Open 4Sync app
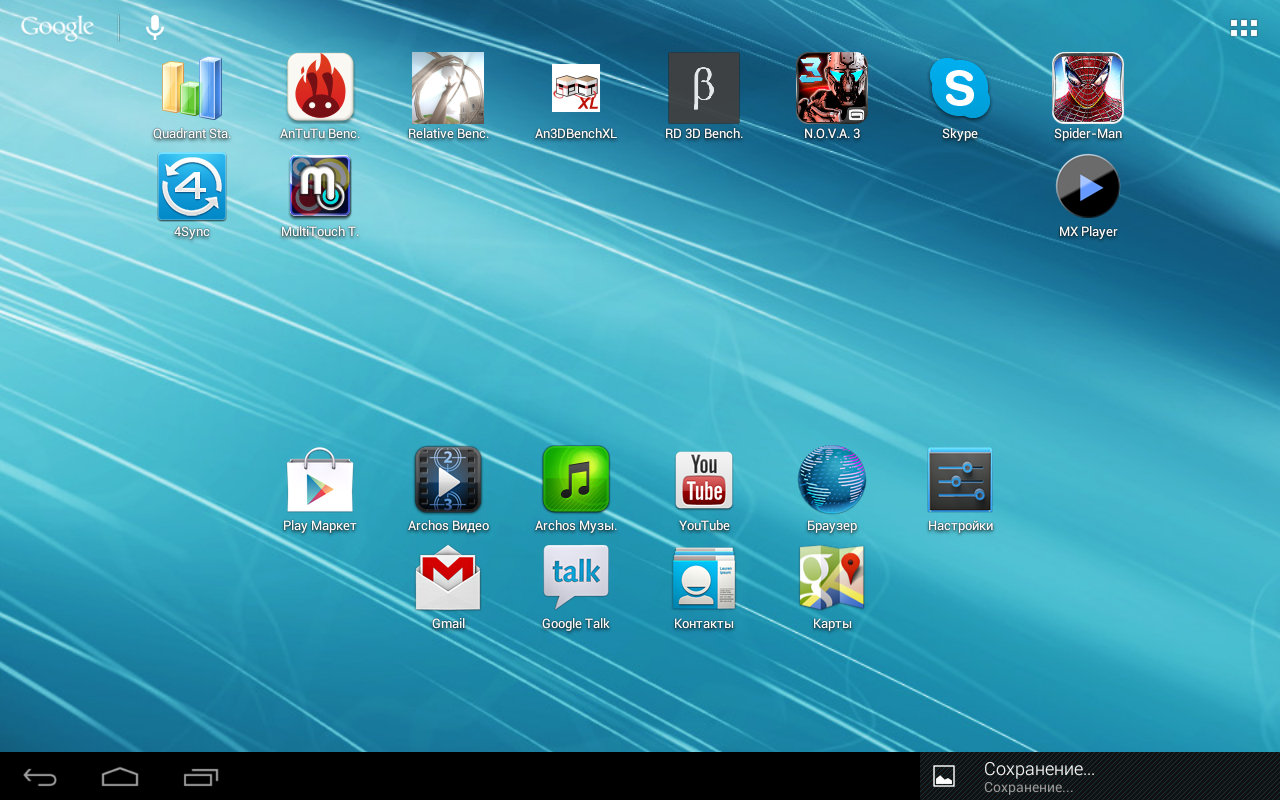The image size is (1280, 800). 192,187
